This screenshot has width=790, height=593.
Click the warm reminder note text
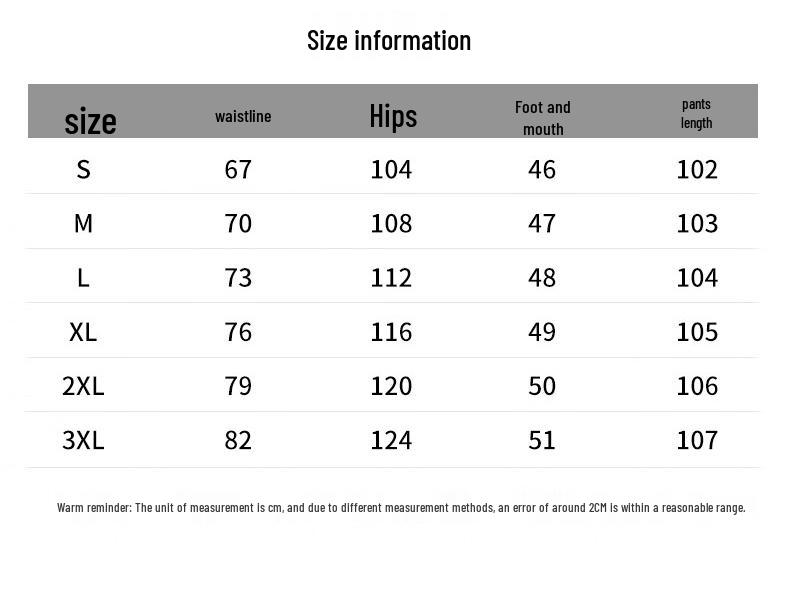click(401, 508)
